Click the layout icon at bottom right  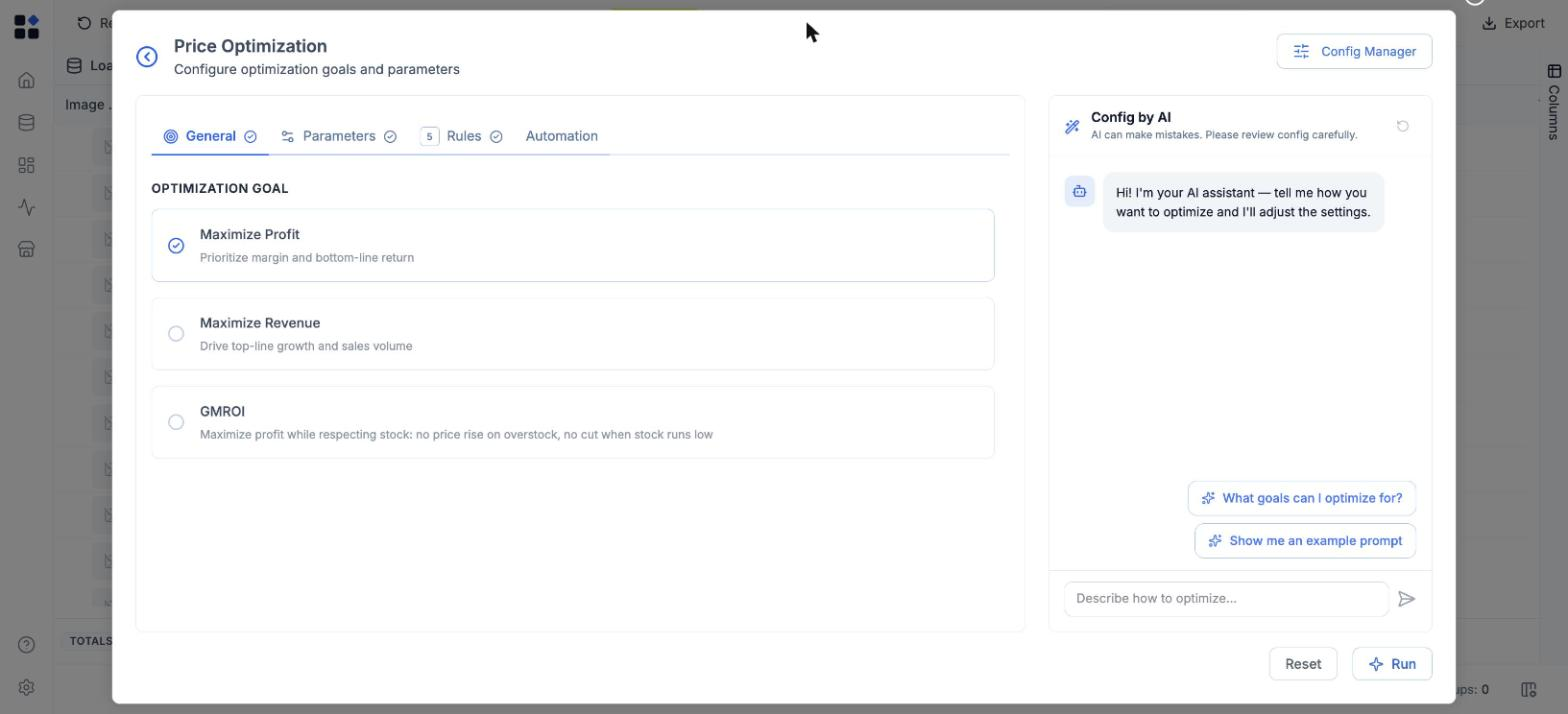(1528, 689)
